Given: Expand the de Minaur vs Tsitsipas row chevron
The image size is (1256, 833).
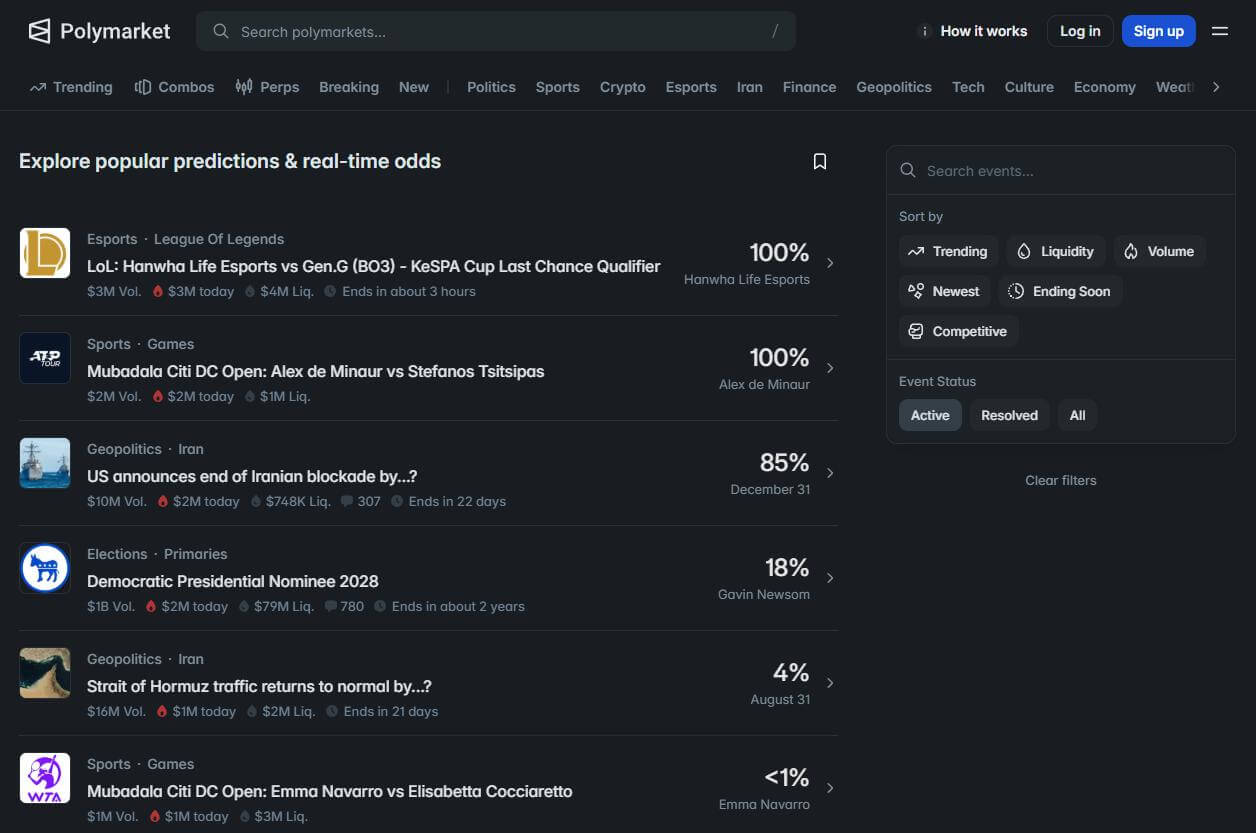Looking at the screenshot, I should pos(830,368).
